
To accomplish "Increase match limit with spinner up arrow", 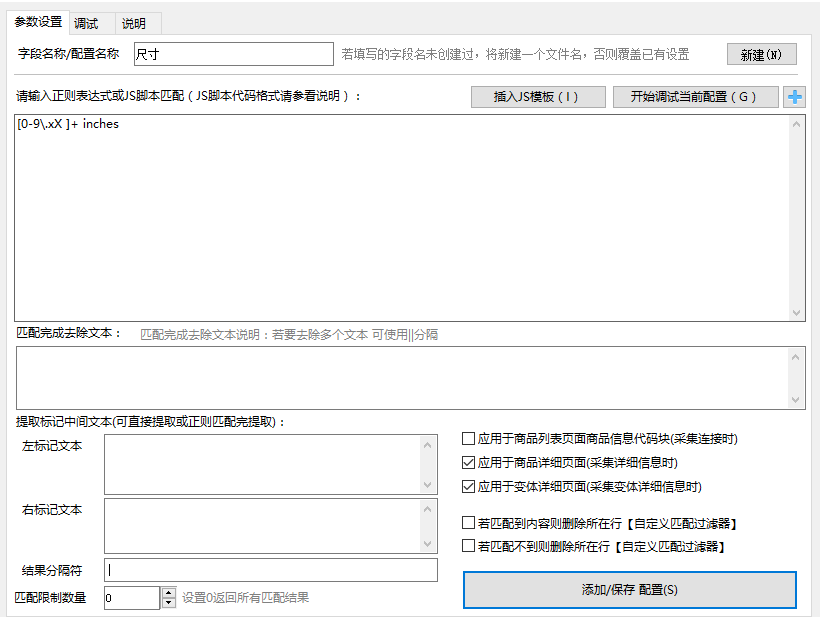I will tap(168, 593).
